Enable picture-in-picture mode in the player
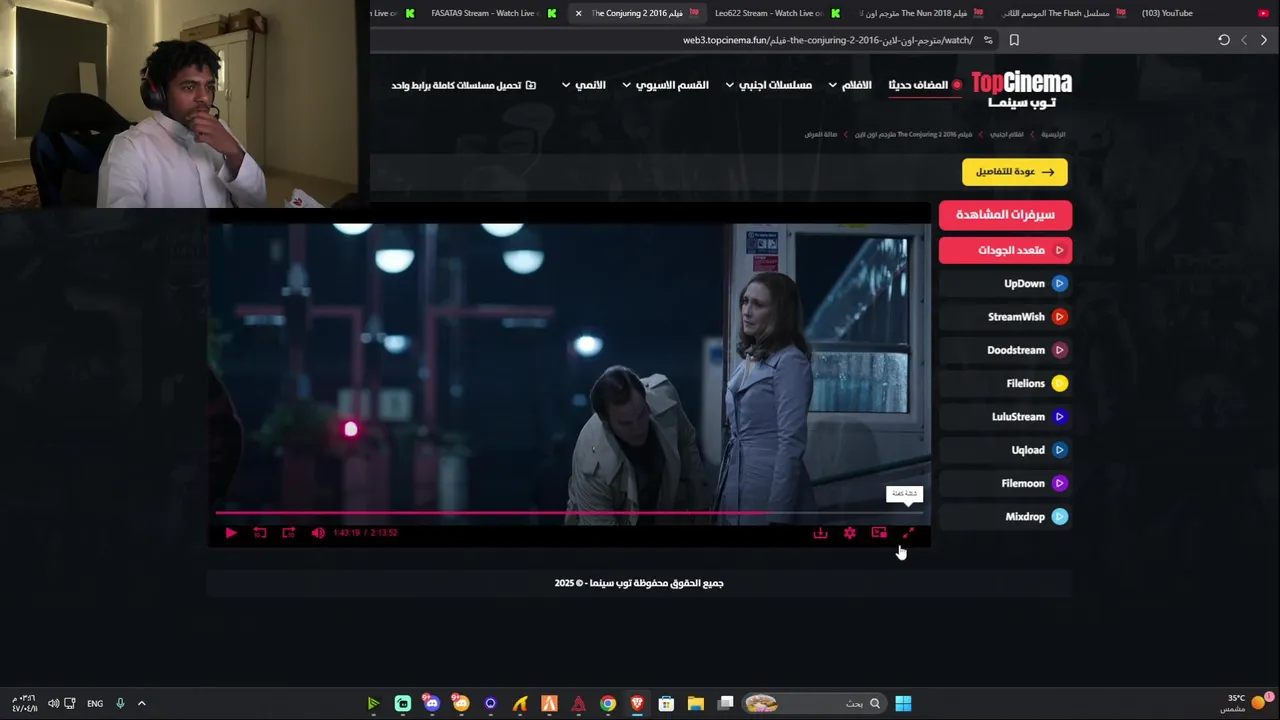The height and width of the screenshot is (720, 1280). (x=879, y=533)
